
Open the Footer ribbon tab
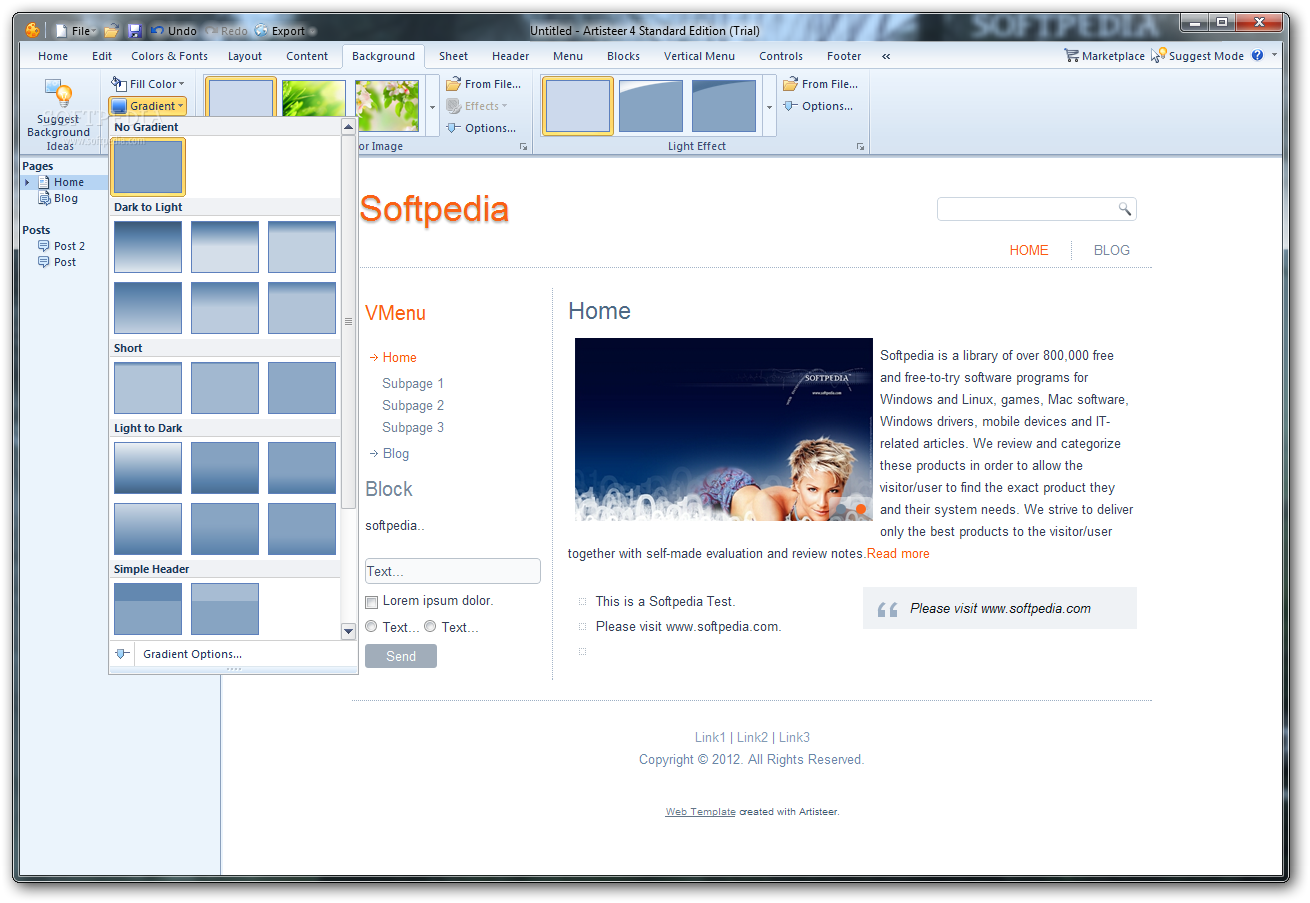point(844,56)
